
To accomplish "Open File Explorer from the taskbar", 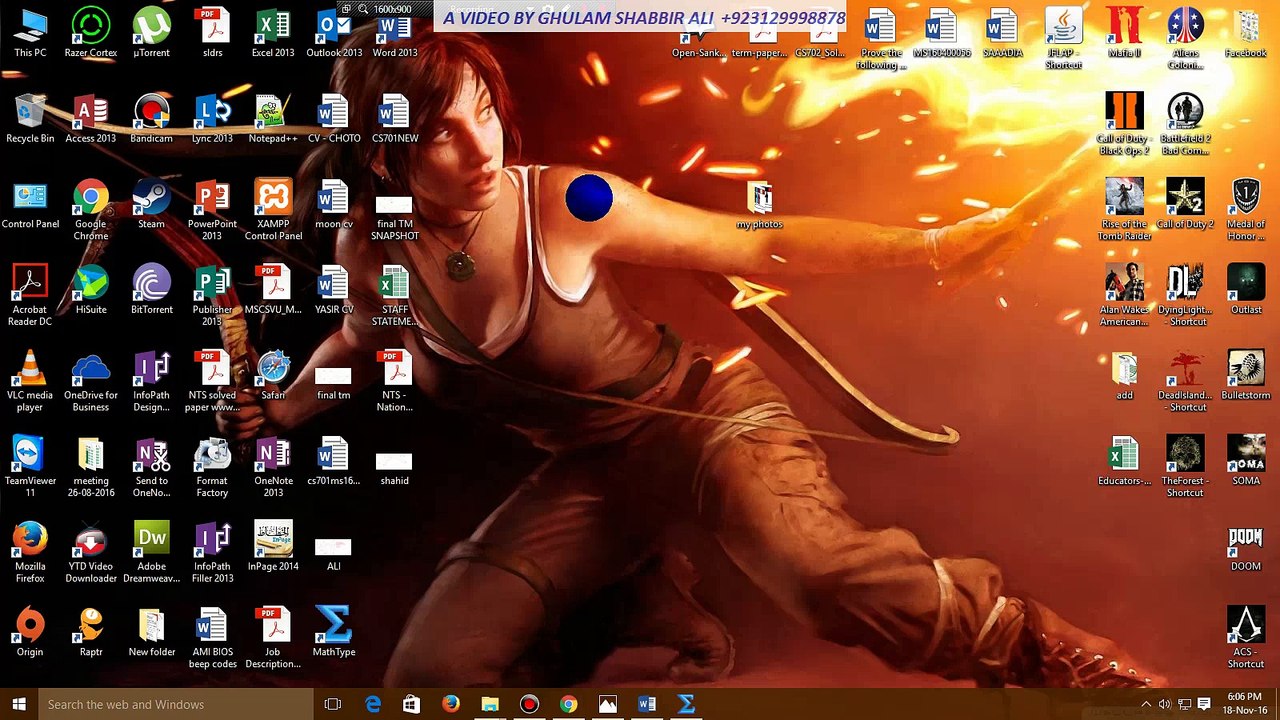I will tap(489, 704).
